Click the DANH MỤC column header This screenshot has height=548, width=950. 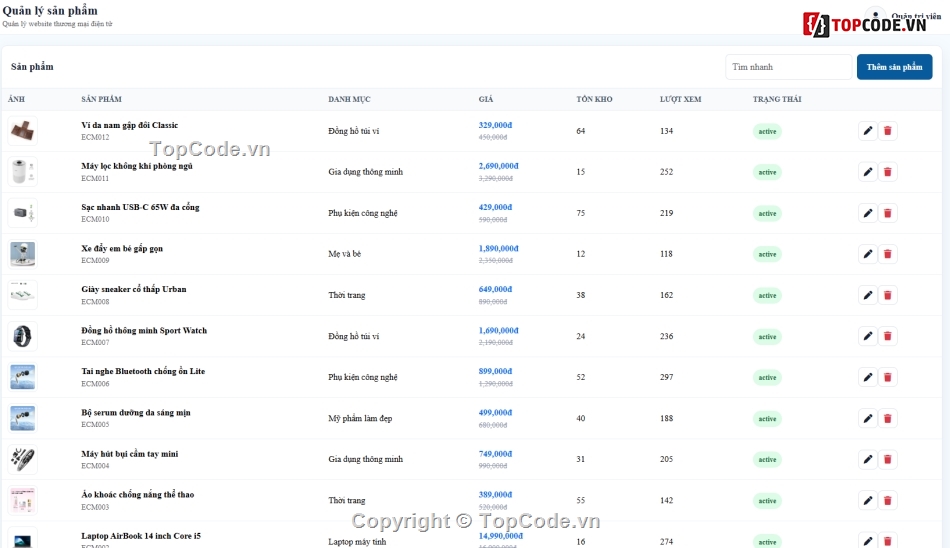[349, 99]
